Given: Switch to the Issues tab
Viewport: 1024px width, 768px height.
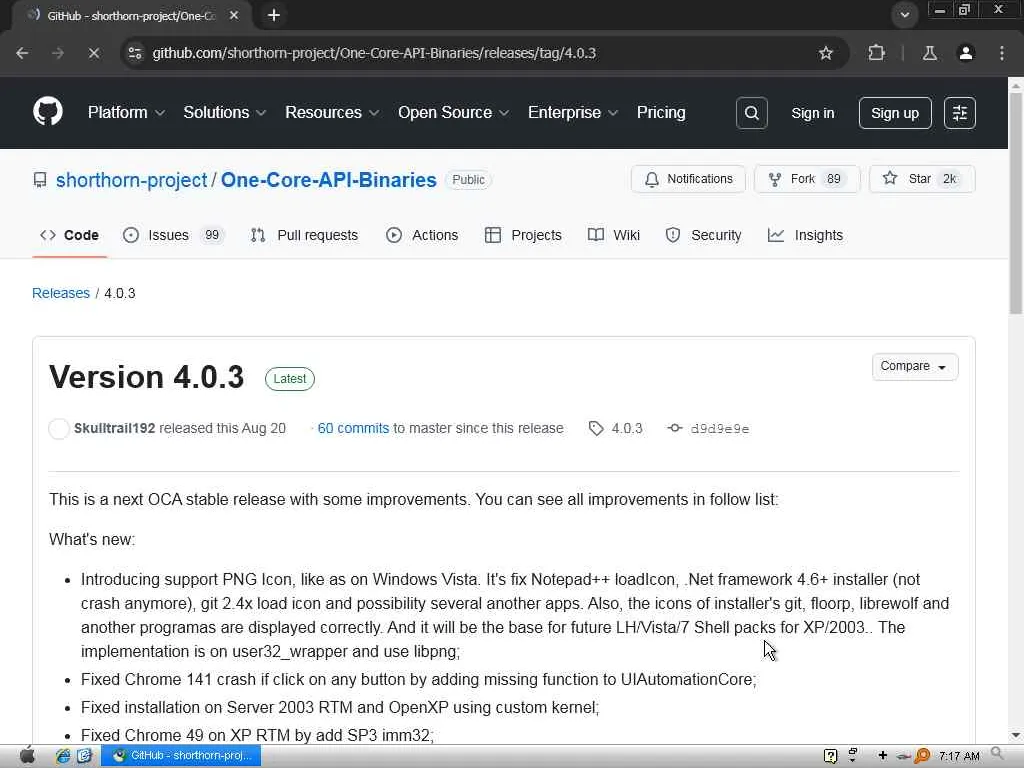Looking at the screenshot, I should point(174,235).
